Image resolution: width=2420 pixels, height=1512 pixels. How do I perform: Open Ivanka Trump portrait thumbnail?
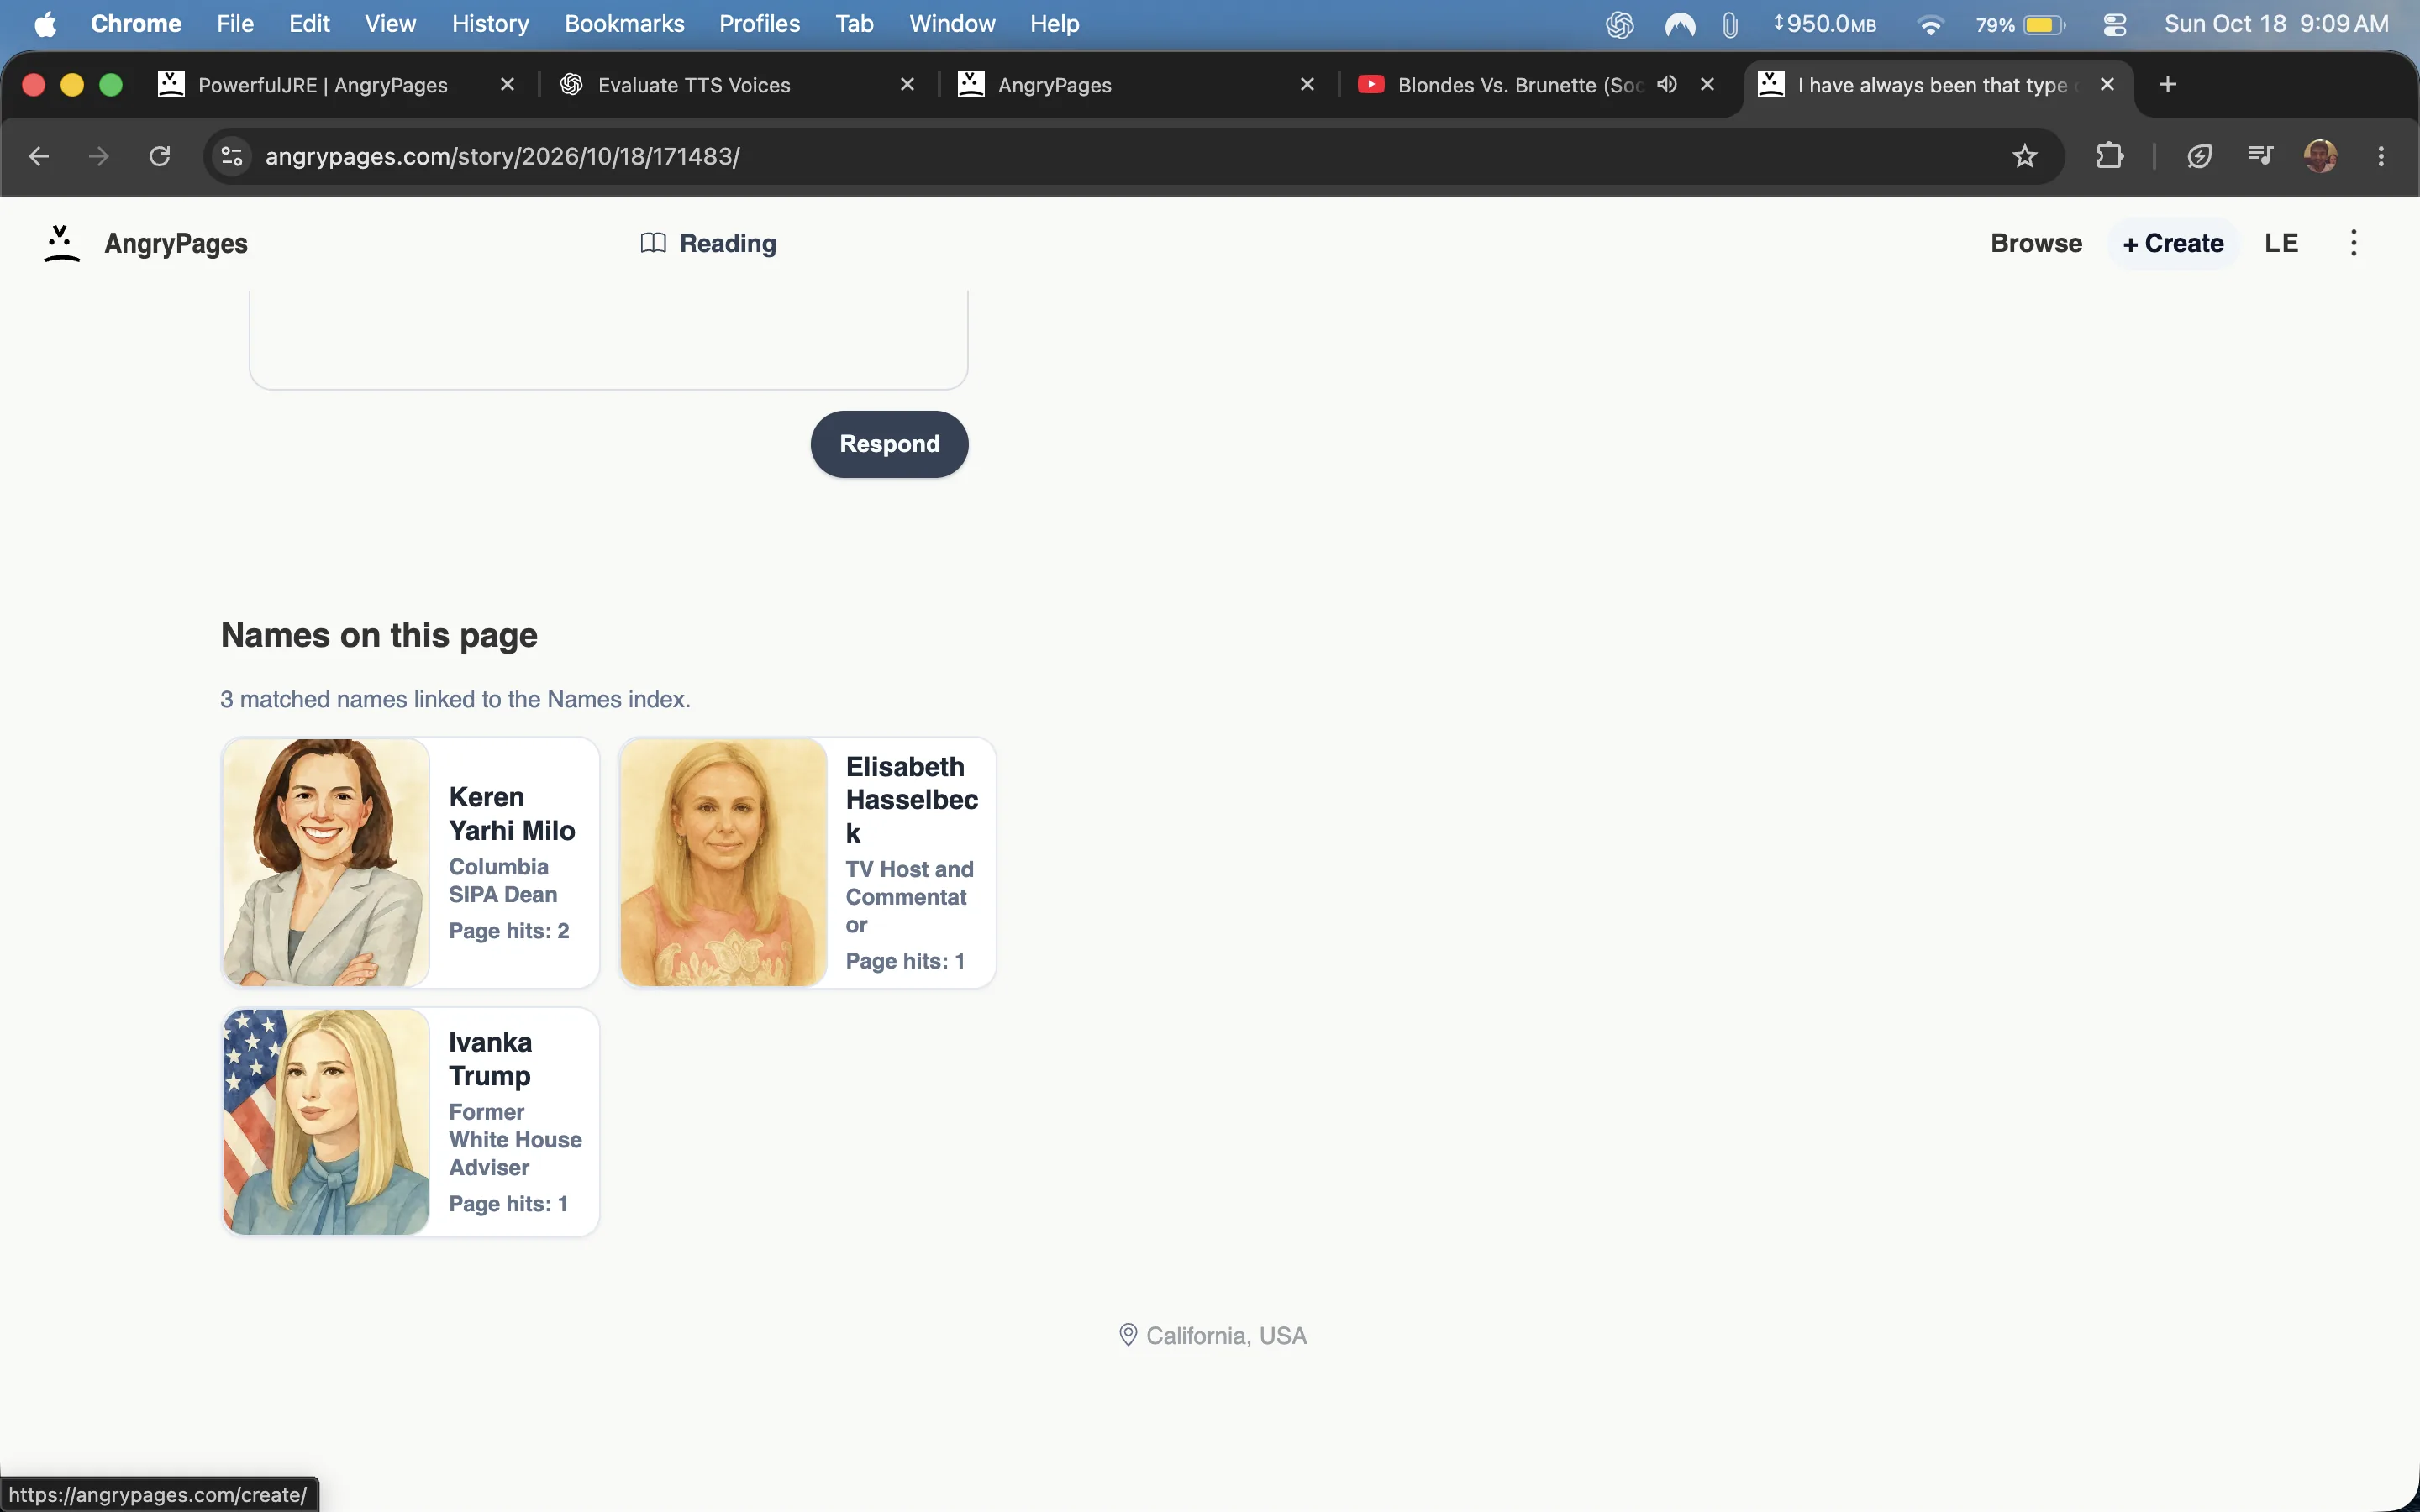point(325,1121)
